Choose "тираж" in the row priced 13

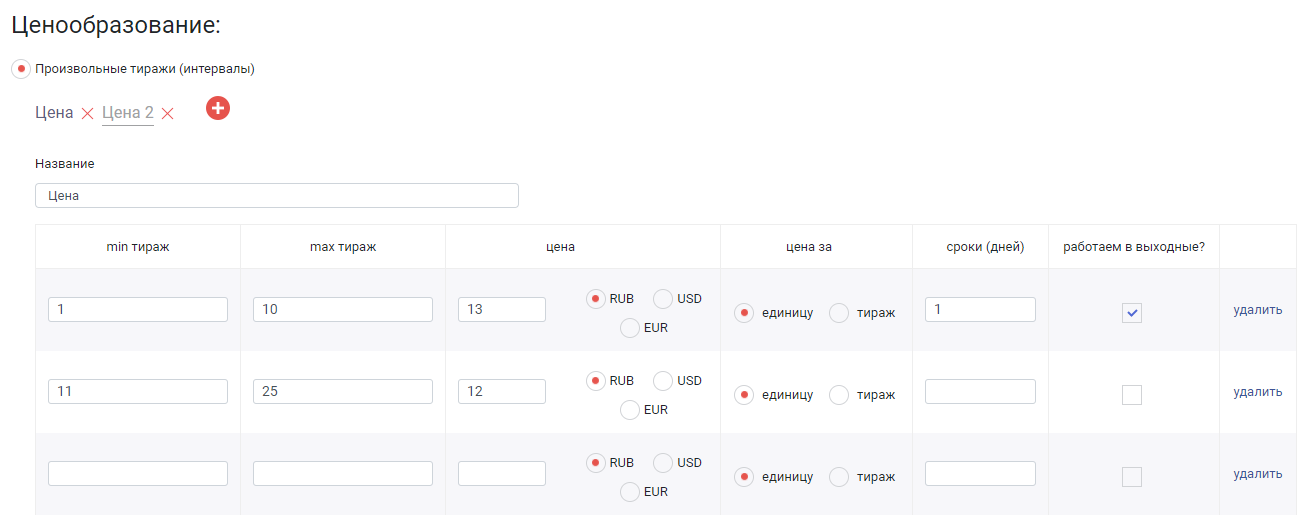click(839, 313)
